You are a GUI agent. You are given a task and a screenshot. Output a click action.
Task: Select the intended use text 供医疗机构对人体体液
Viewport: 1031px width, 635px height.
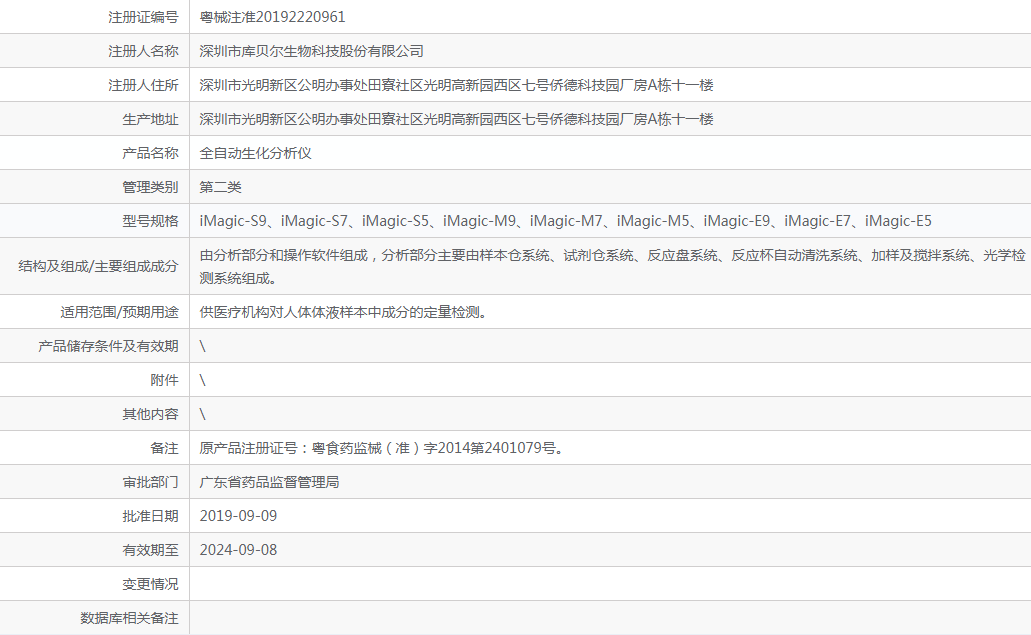pos(343,312)
